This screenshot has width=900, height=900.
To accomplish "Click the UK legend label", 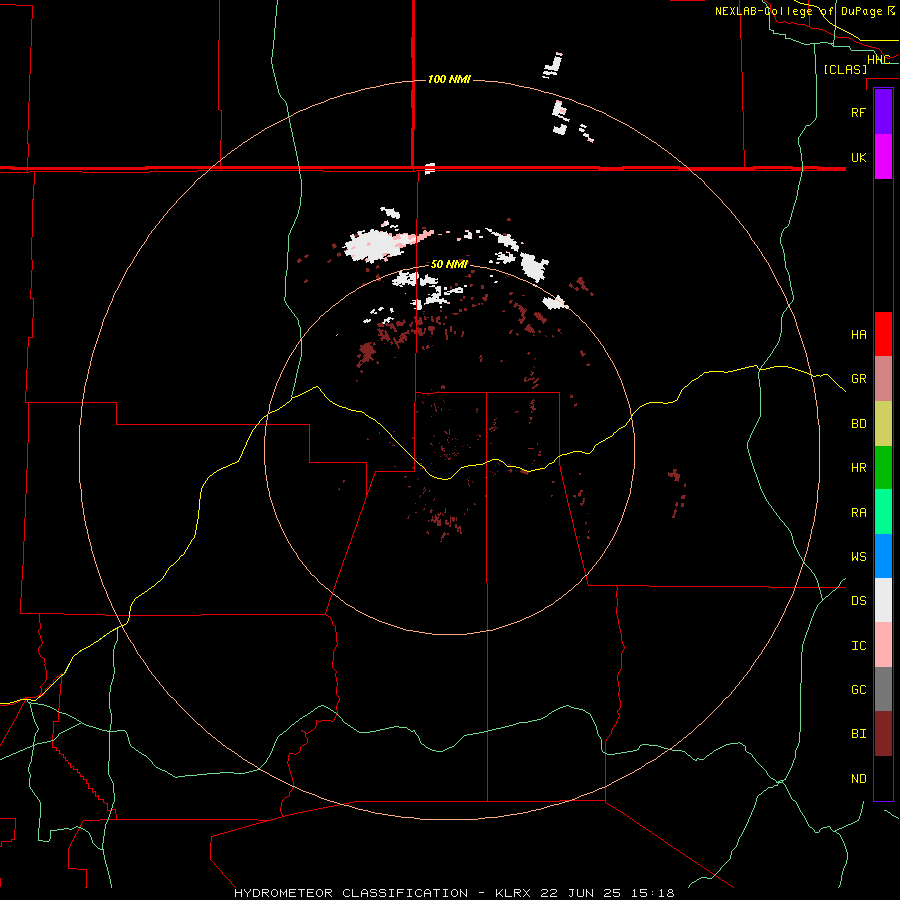I will [x=859, y=157].
